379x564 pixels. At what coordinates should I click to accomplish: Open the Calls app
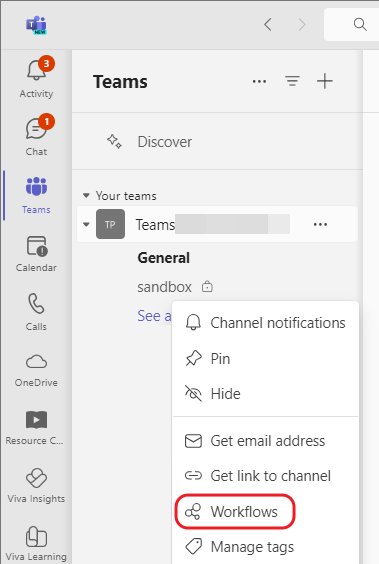coord(36,311)
